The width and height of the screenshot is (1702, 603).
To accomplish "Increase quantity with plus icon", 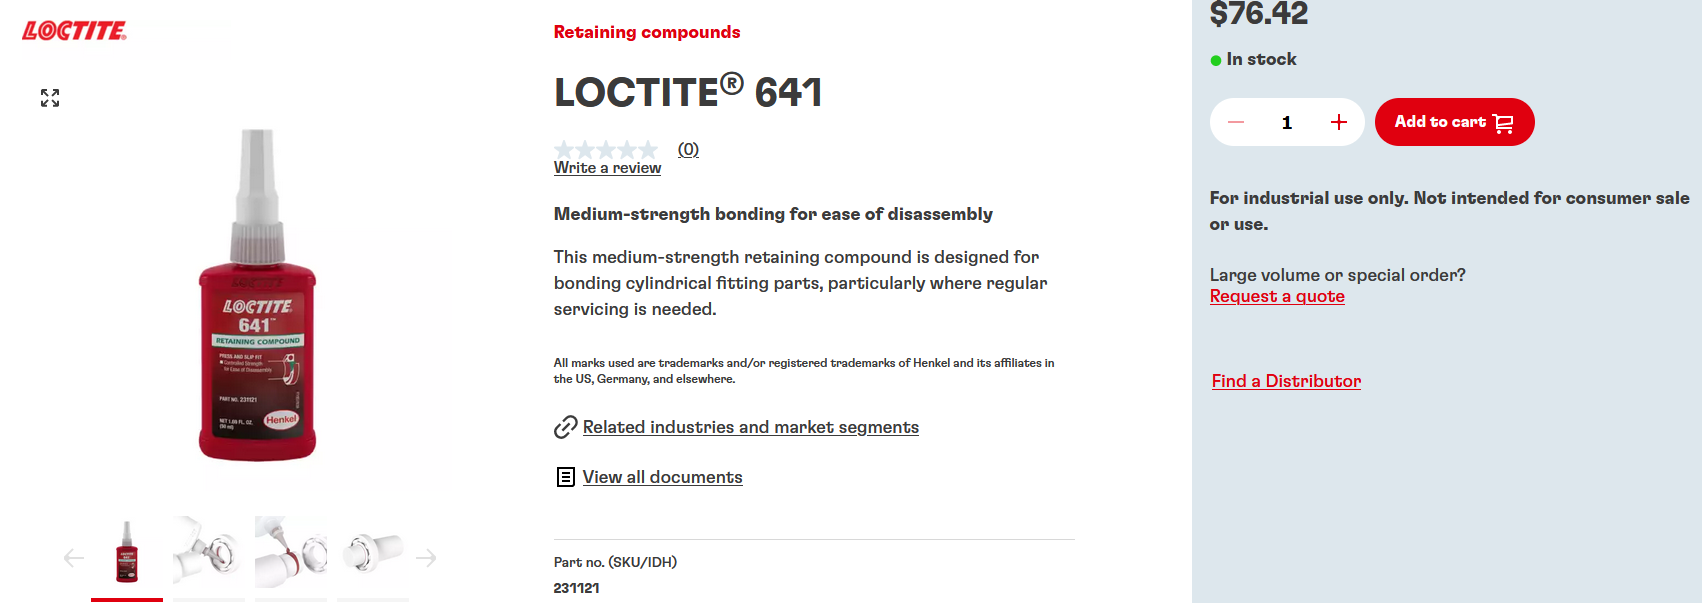I will point(1339,122).
